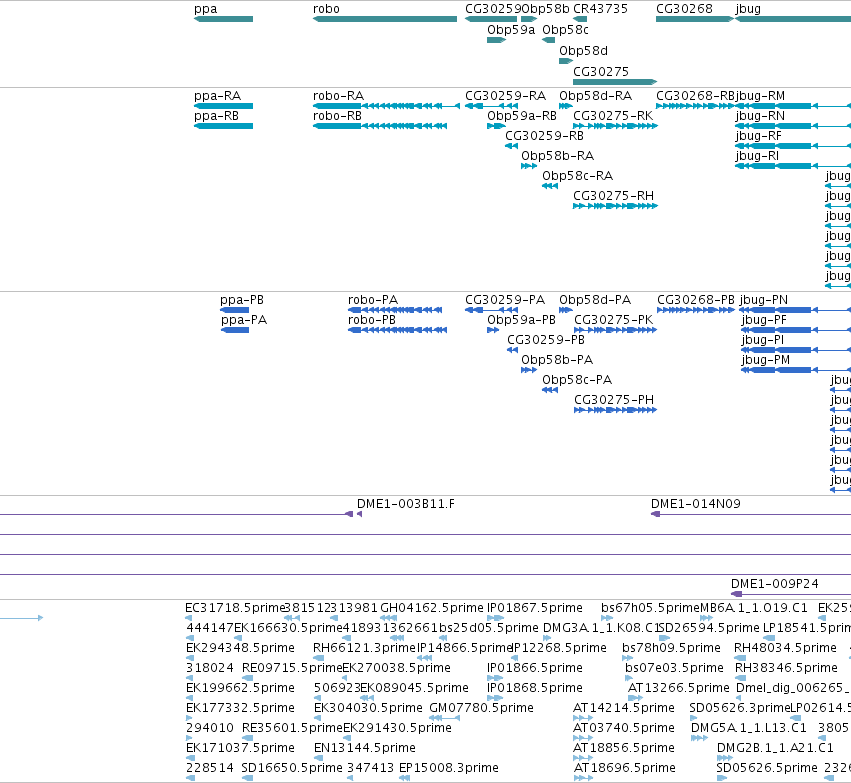Select the 'bs07e03.5prime' EST label
851x783 pixels.
point(674,668)
